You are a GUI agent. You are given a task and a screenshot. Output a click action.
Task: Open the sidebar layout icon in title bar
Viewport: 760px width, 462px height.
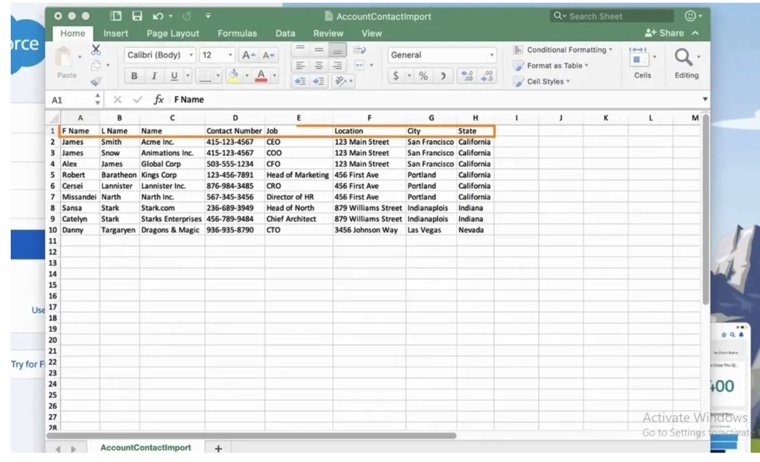[116, 16]
